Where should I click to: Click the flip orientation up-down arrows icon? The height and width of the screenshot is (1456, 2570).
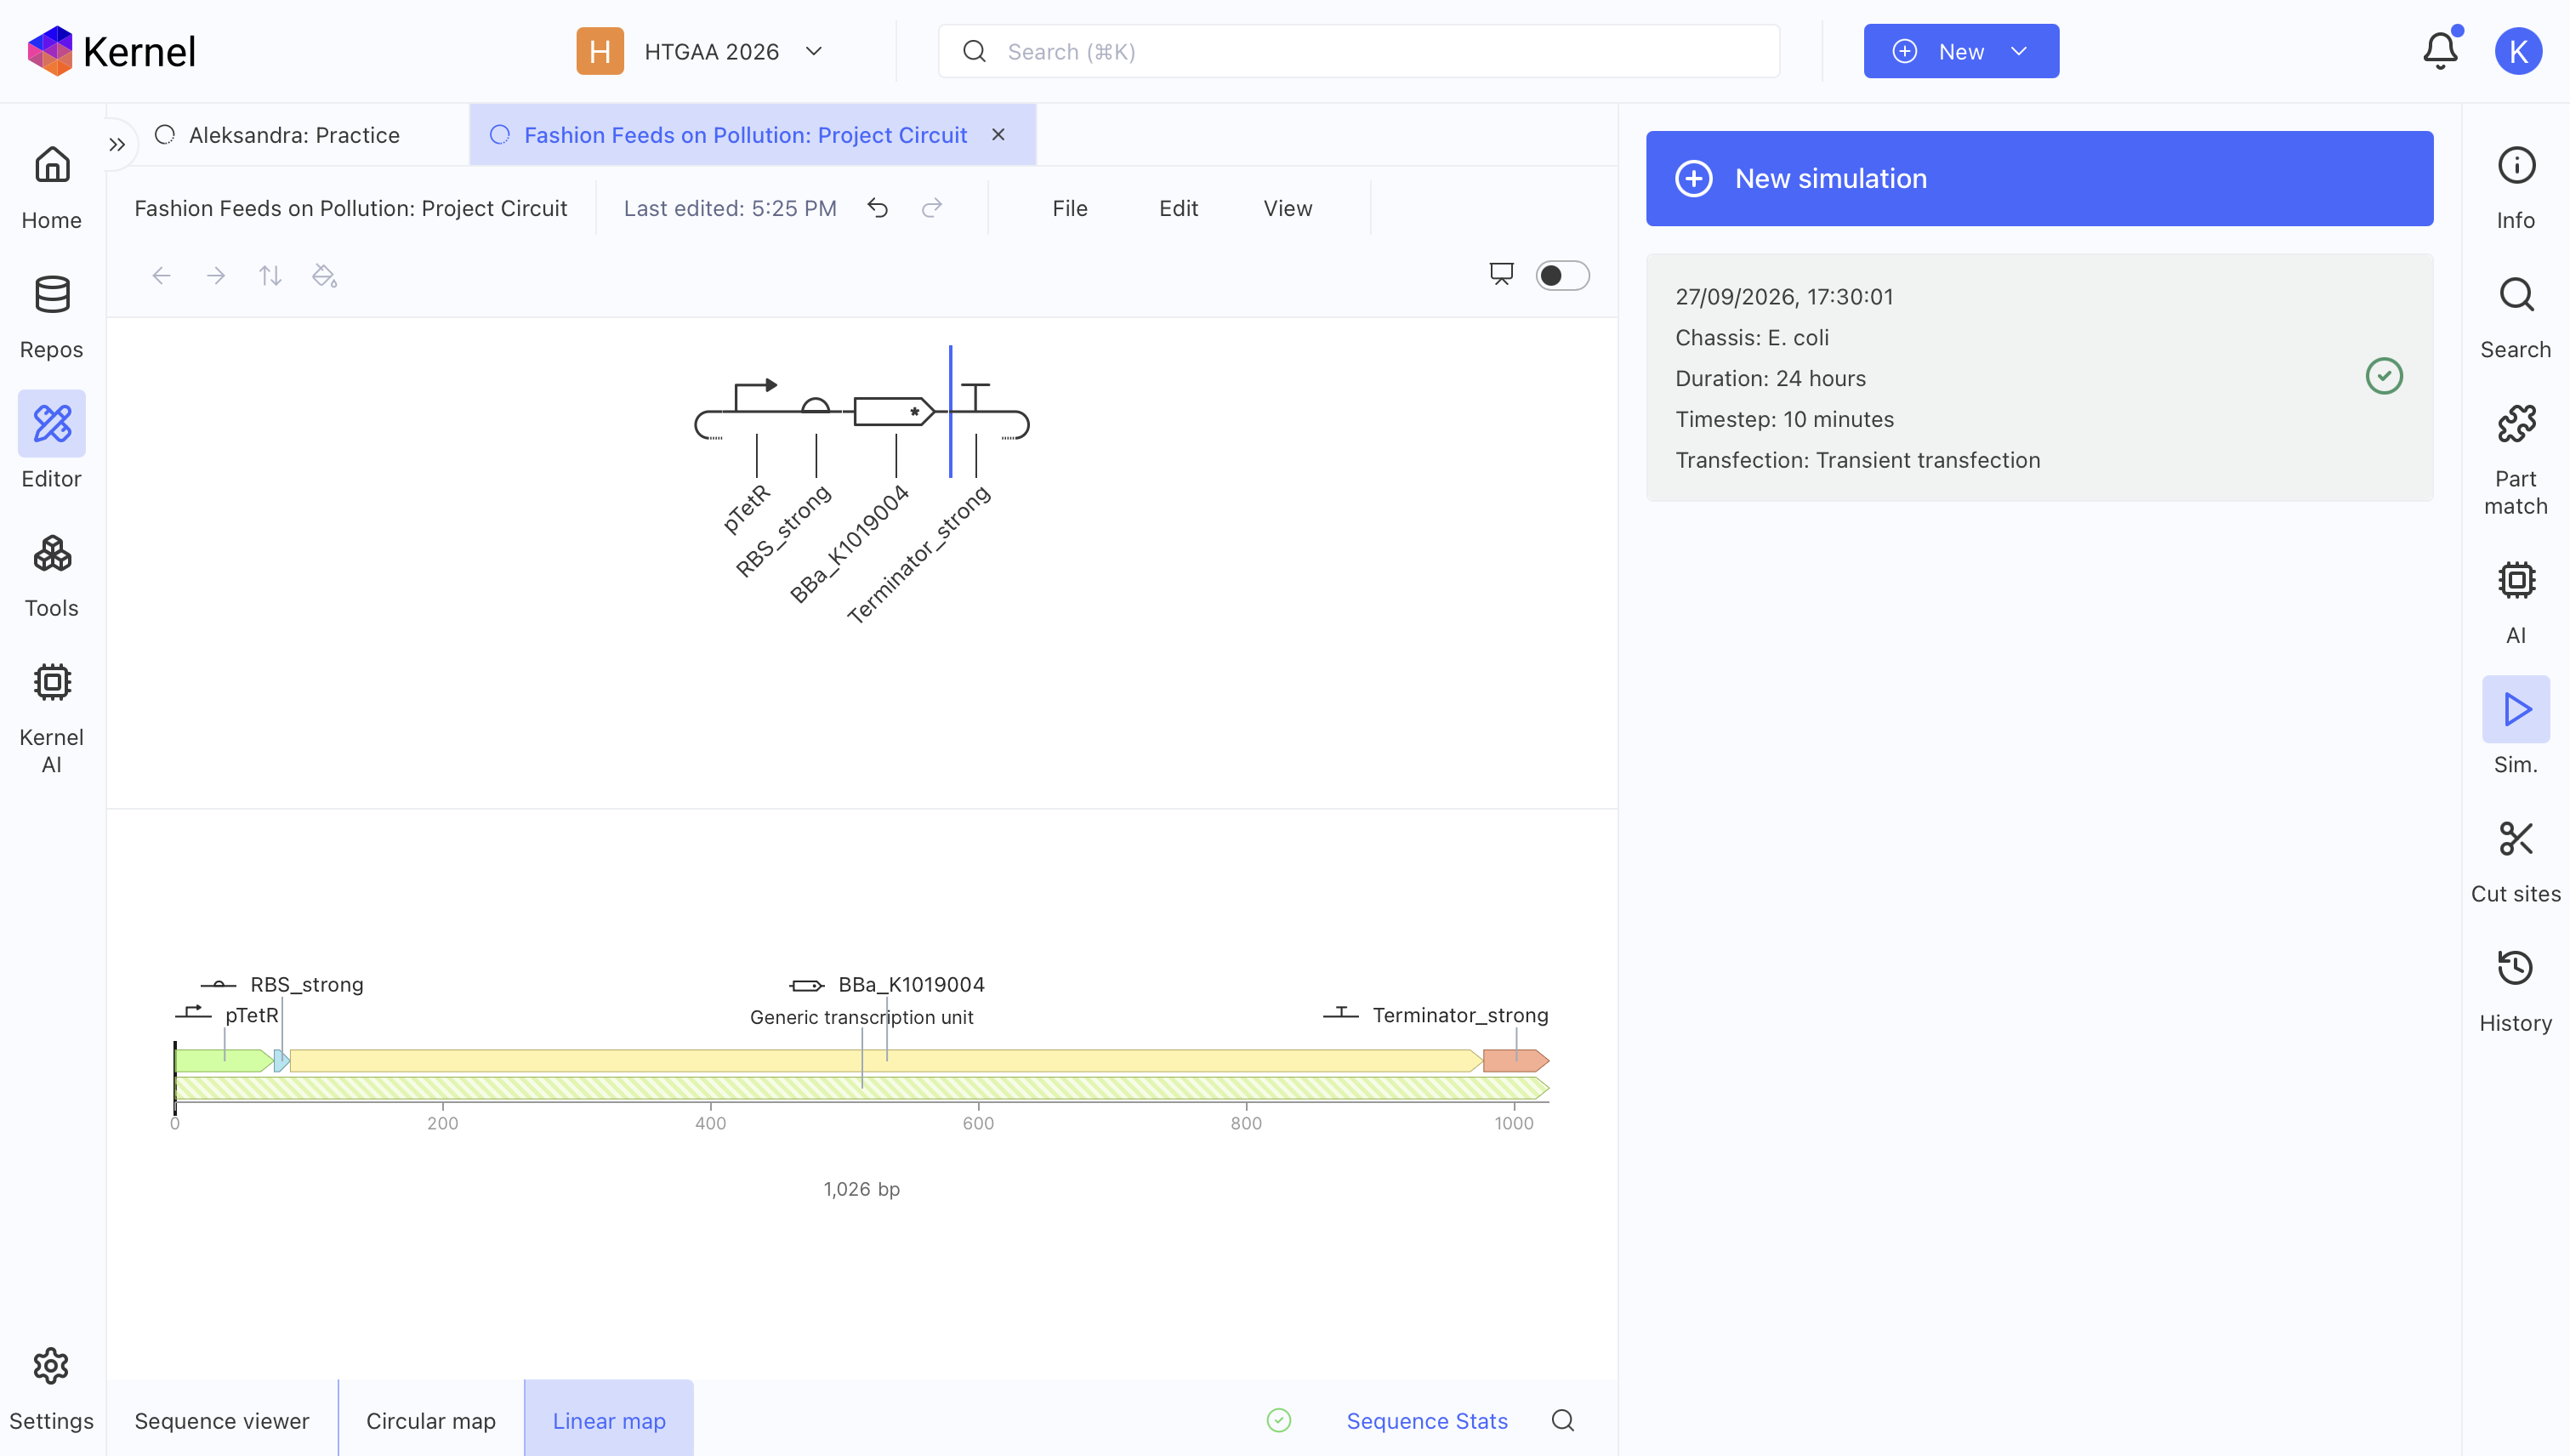point(270,275)
